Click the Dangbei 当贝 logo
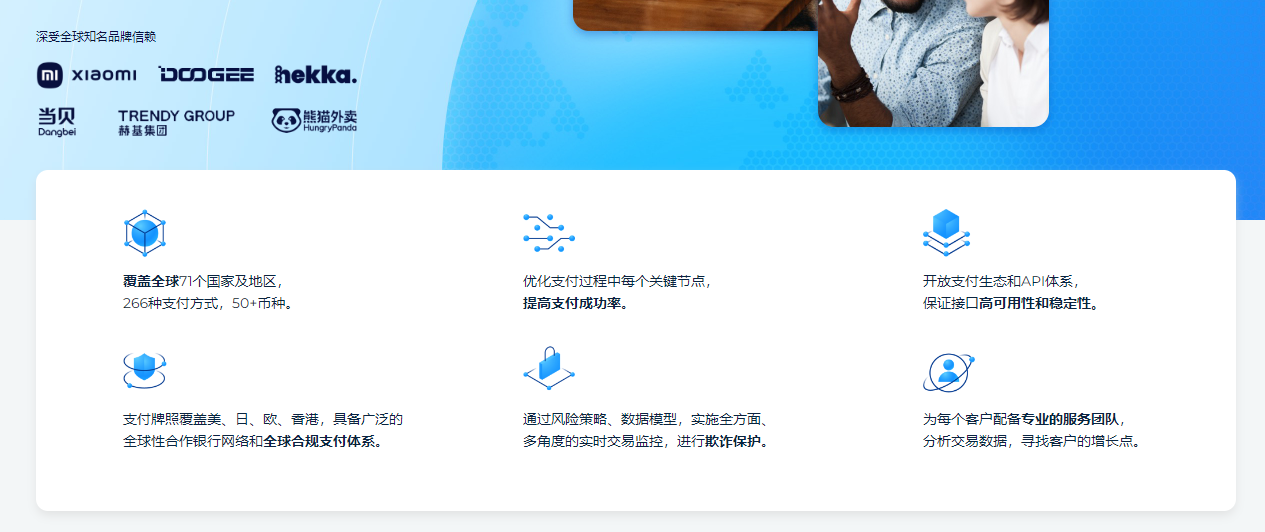Screen dimensions: 1265x532 click(57, 122)
